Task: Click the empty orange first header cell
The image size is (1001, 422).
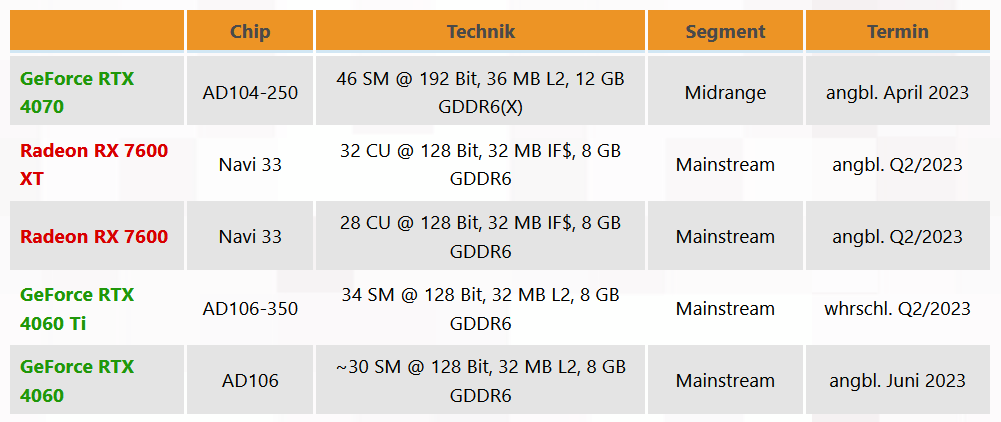Action: [x=97, y=31]
